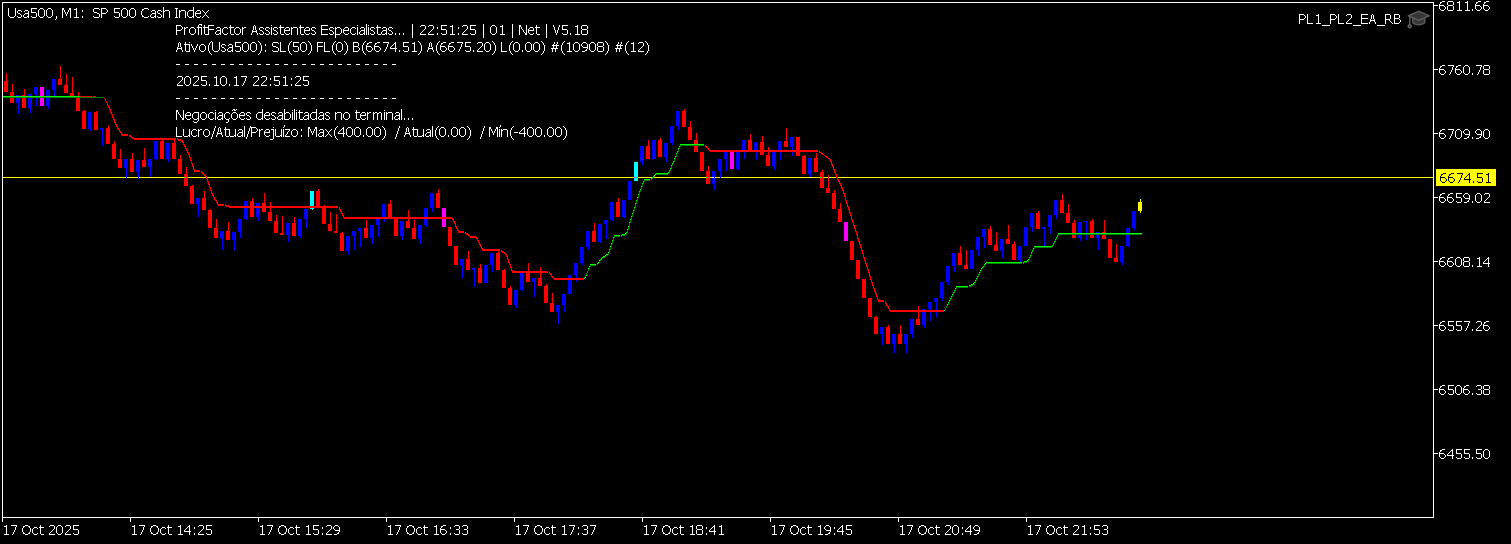
Task: Select the 17 Oct 14:25 time axis label
Action: 171,529
